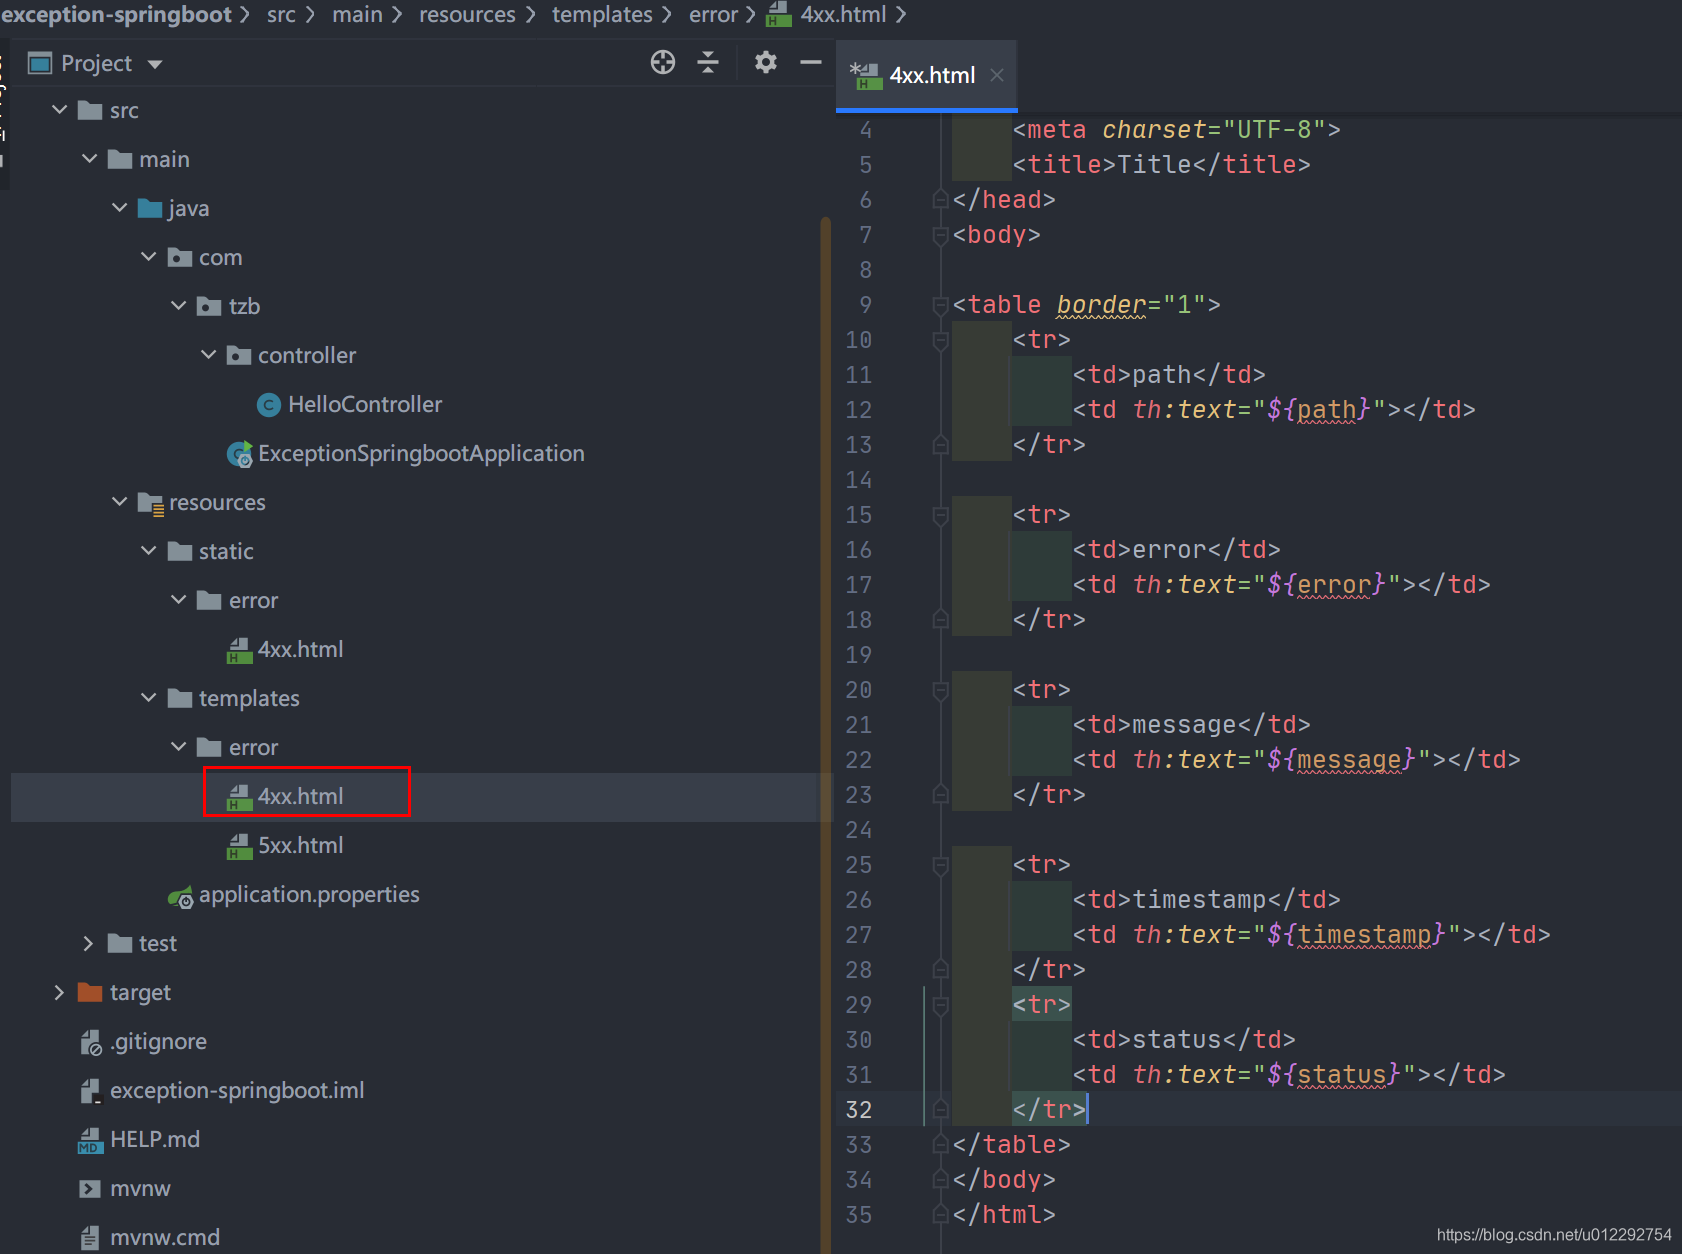Viewport: 1682px width, 1254px height.
Task: Fold the table tag at line 9
Action: point(940,305)
